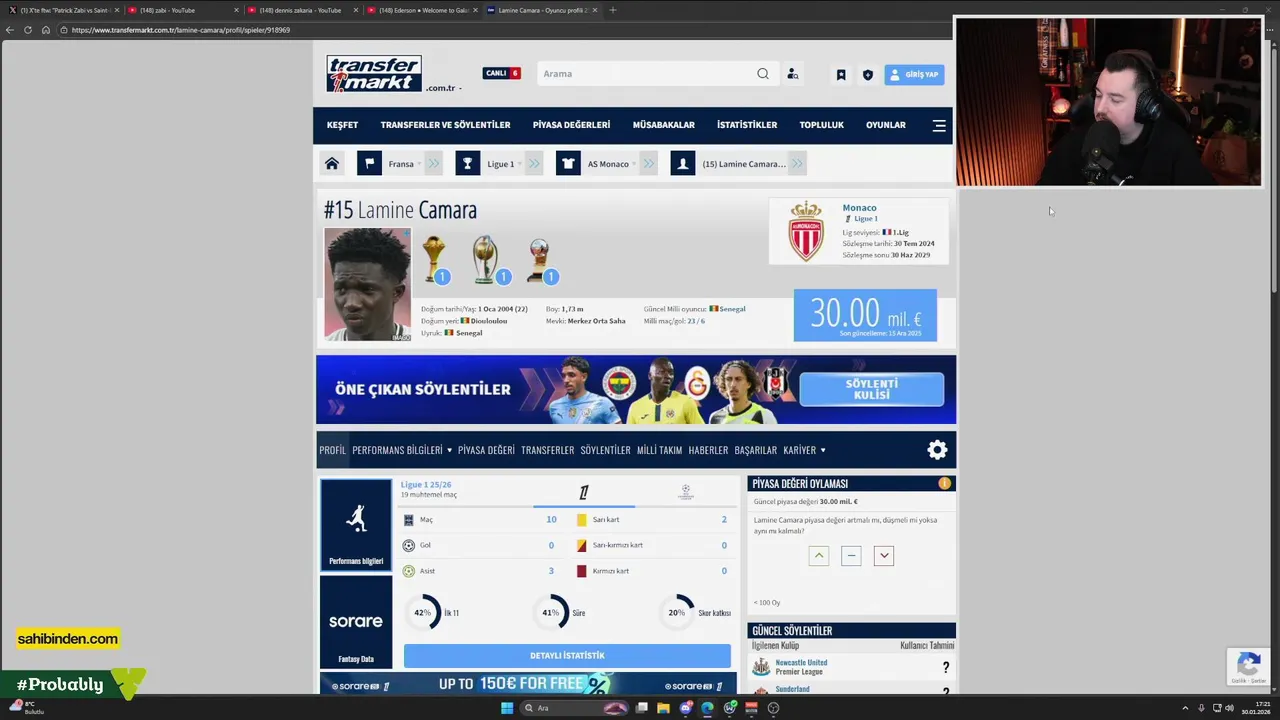Click the home icon in breadcrumb
Image resolution: width=1280 pixels, height=720 pixels.
332,164
